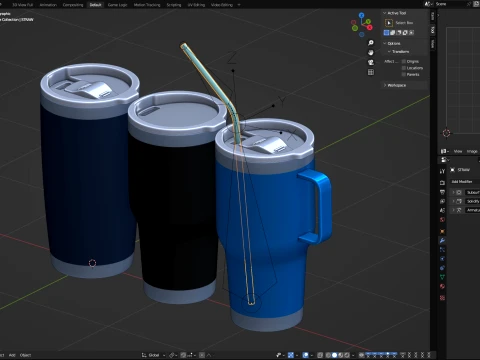Open the Scripting workspace tab
The height and width of the screenshot is (360, 480).
pos(174,5)
